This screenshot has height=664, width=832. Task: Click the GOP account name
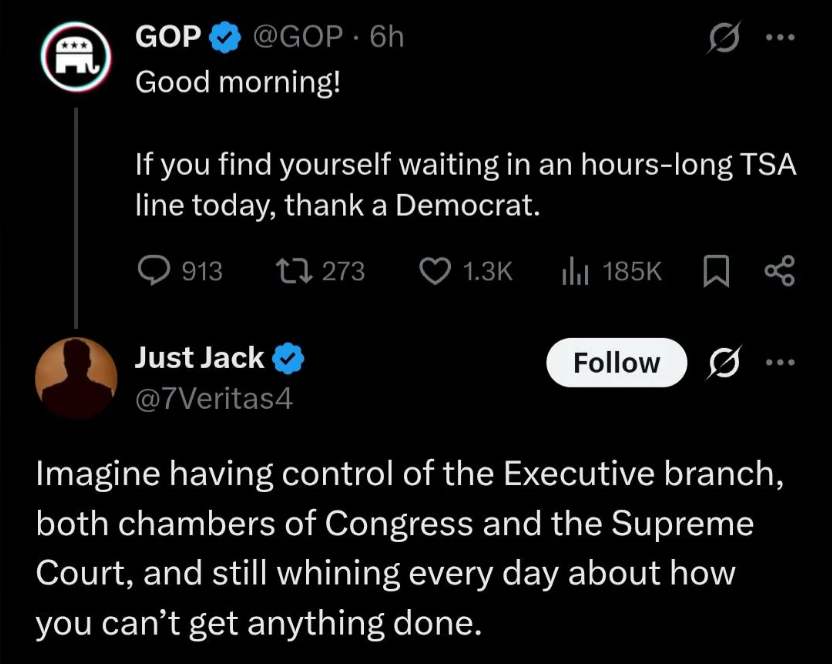(169, 37)
